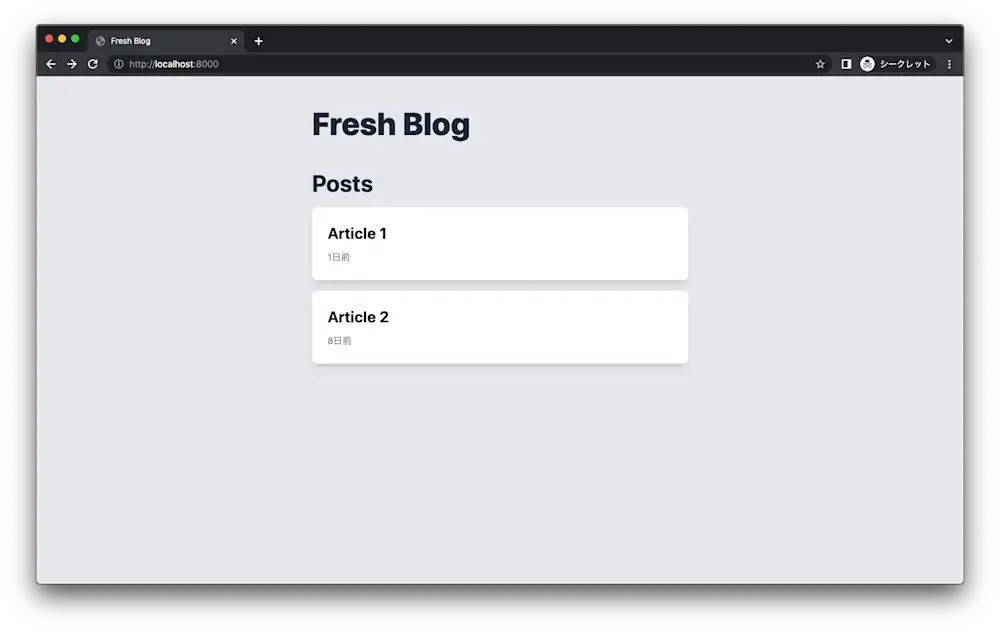This screenshot has width=1000, height=632.
Task: Expand the tab search chevron at top right
Action: [x=948, y=40]
